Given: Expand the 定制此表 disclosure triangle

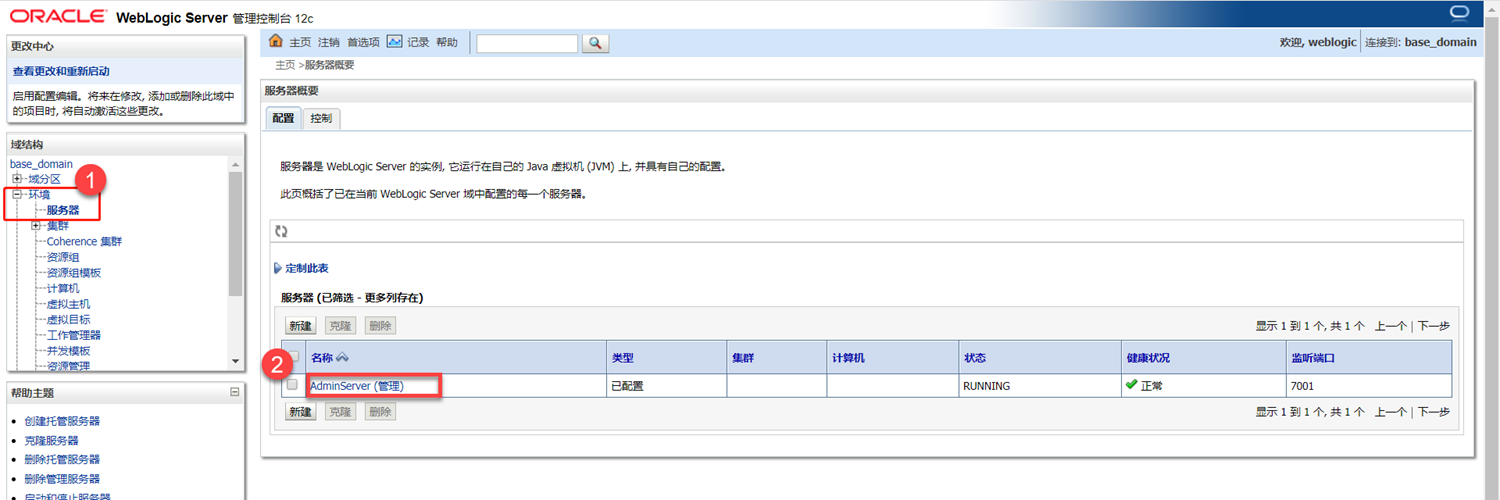Looking at the screenshot, I should [278, 269].
